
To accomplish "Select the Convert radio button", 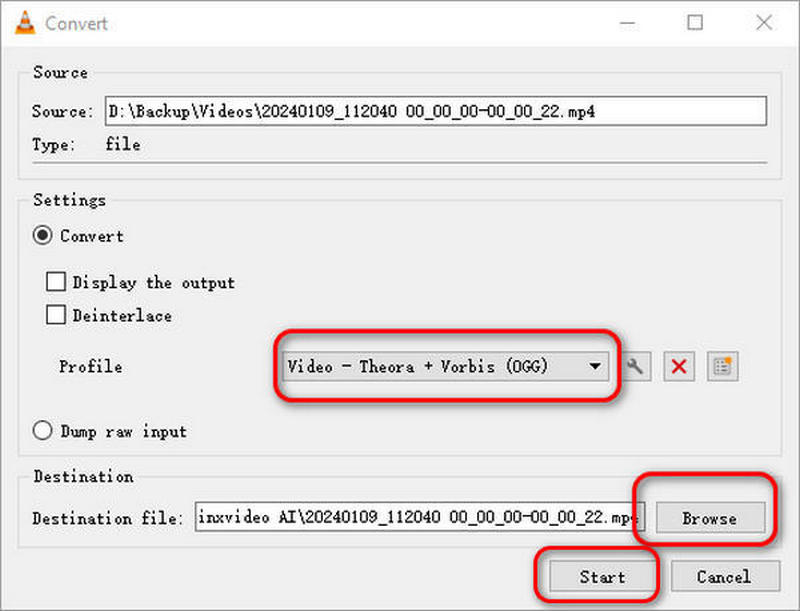I will pos(43,236).
